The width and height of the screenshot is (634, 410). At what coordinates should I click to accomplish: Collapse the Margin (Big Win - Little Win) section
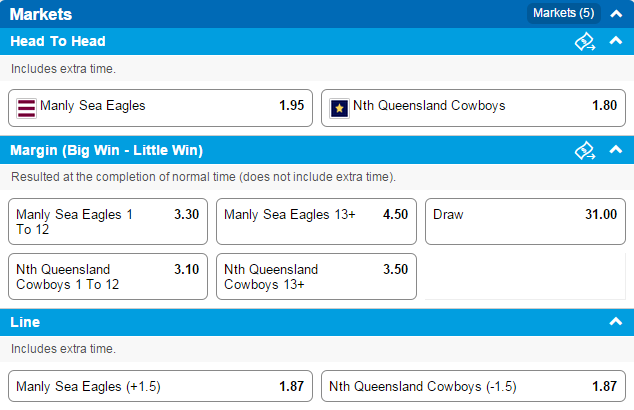click(x=616, y=150)
